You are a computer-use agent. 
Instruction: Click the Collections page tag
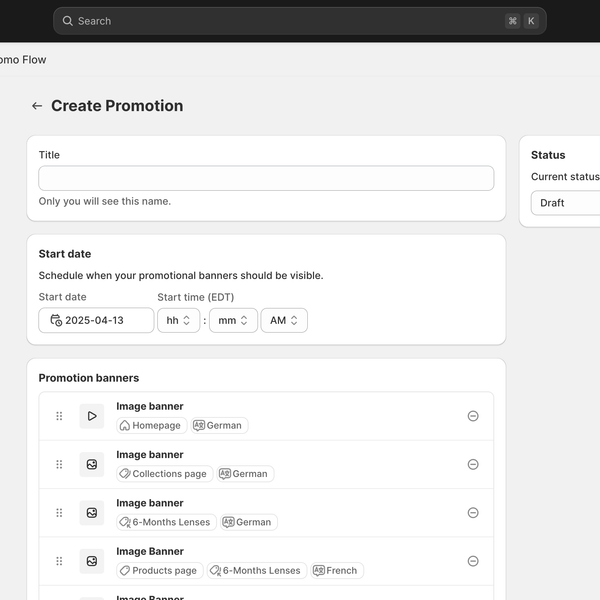point(165,474)
